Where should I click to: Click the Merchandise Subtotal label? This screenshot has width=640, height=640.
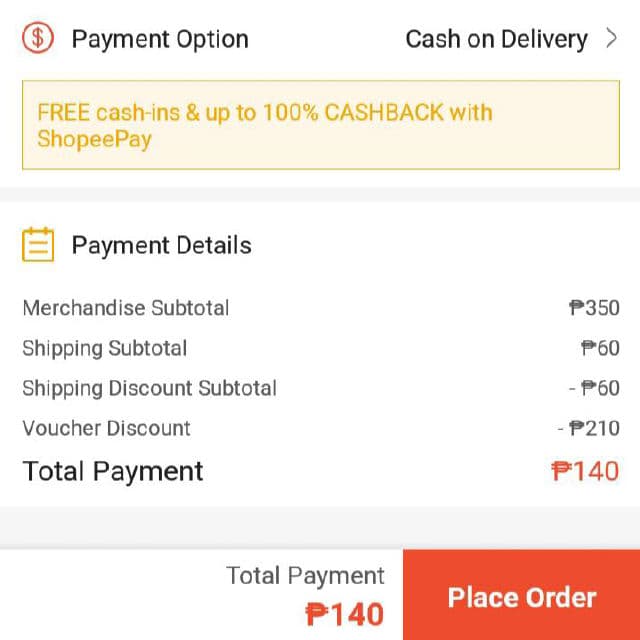pyautogui.click(x=126, y=308)
